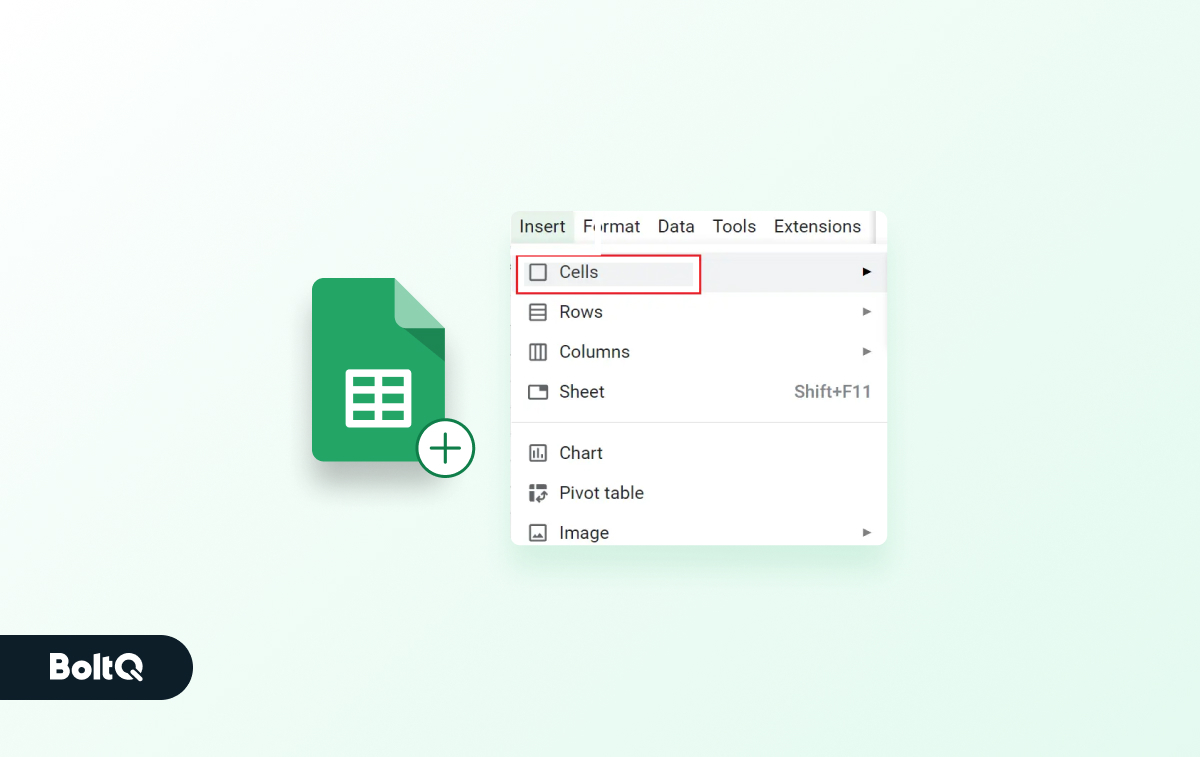Viewport: 1200px width, 757px height.
Task: Open the Tools menu
Action: click(x=734, y=227)
